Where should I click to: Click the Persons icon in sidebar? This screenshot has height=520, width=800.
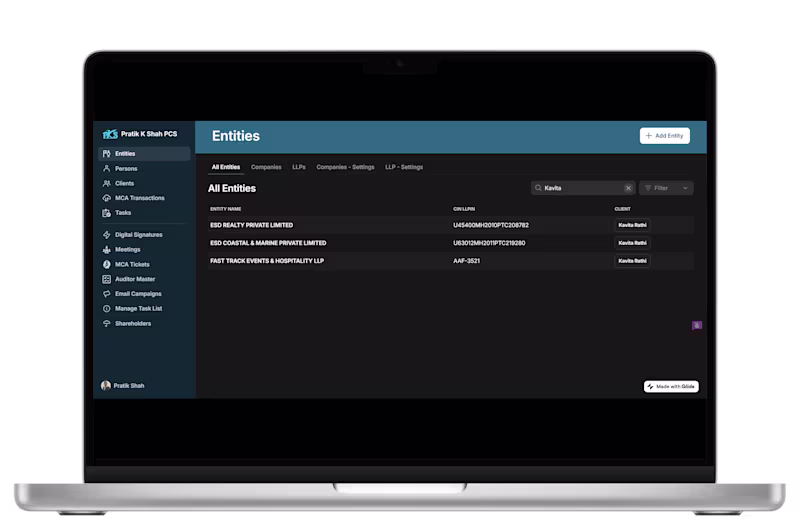(x=107, y=168)
